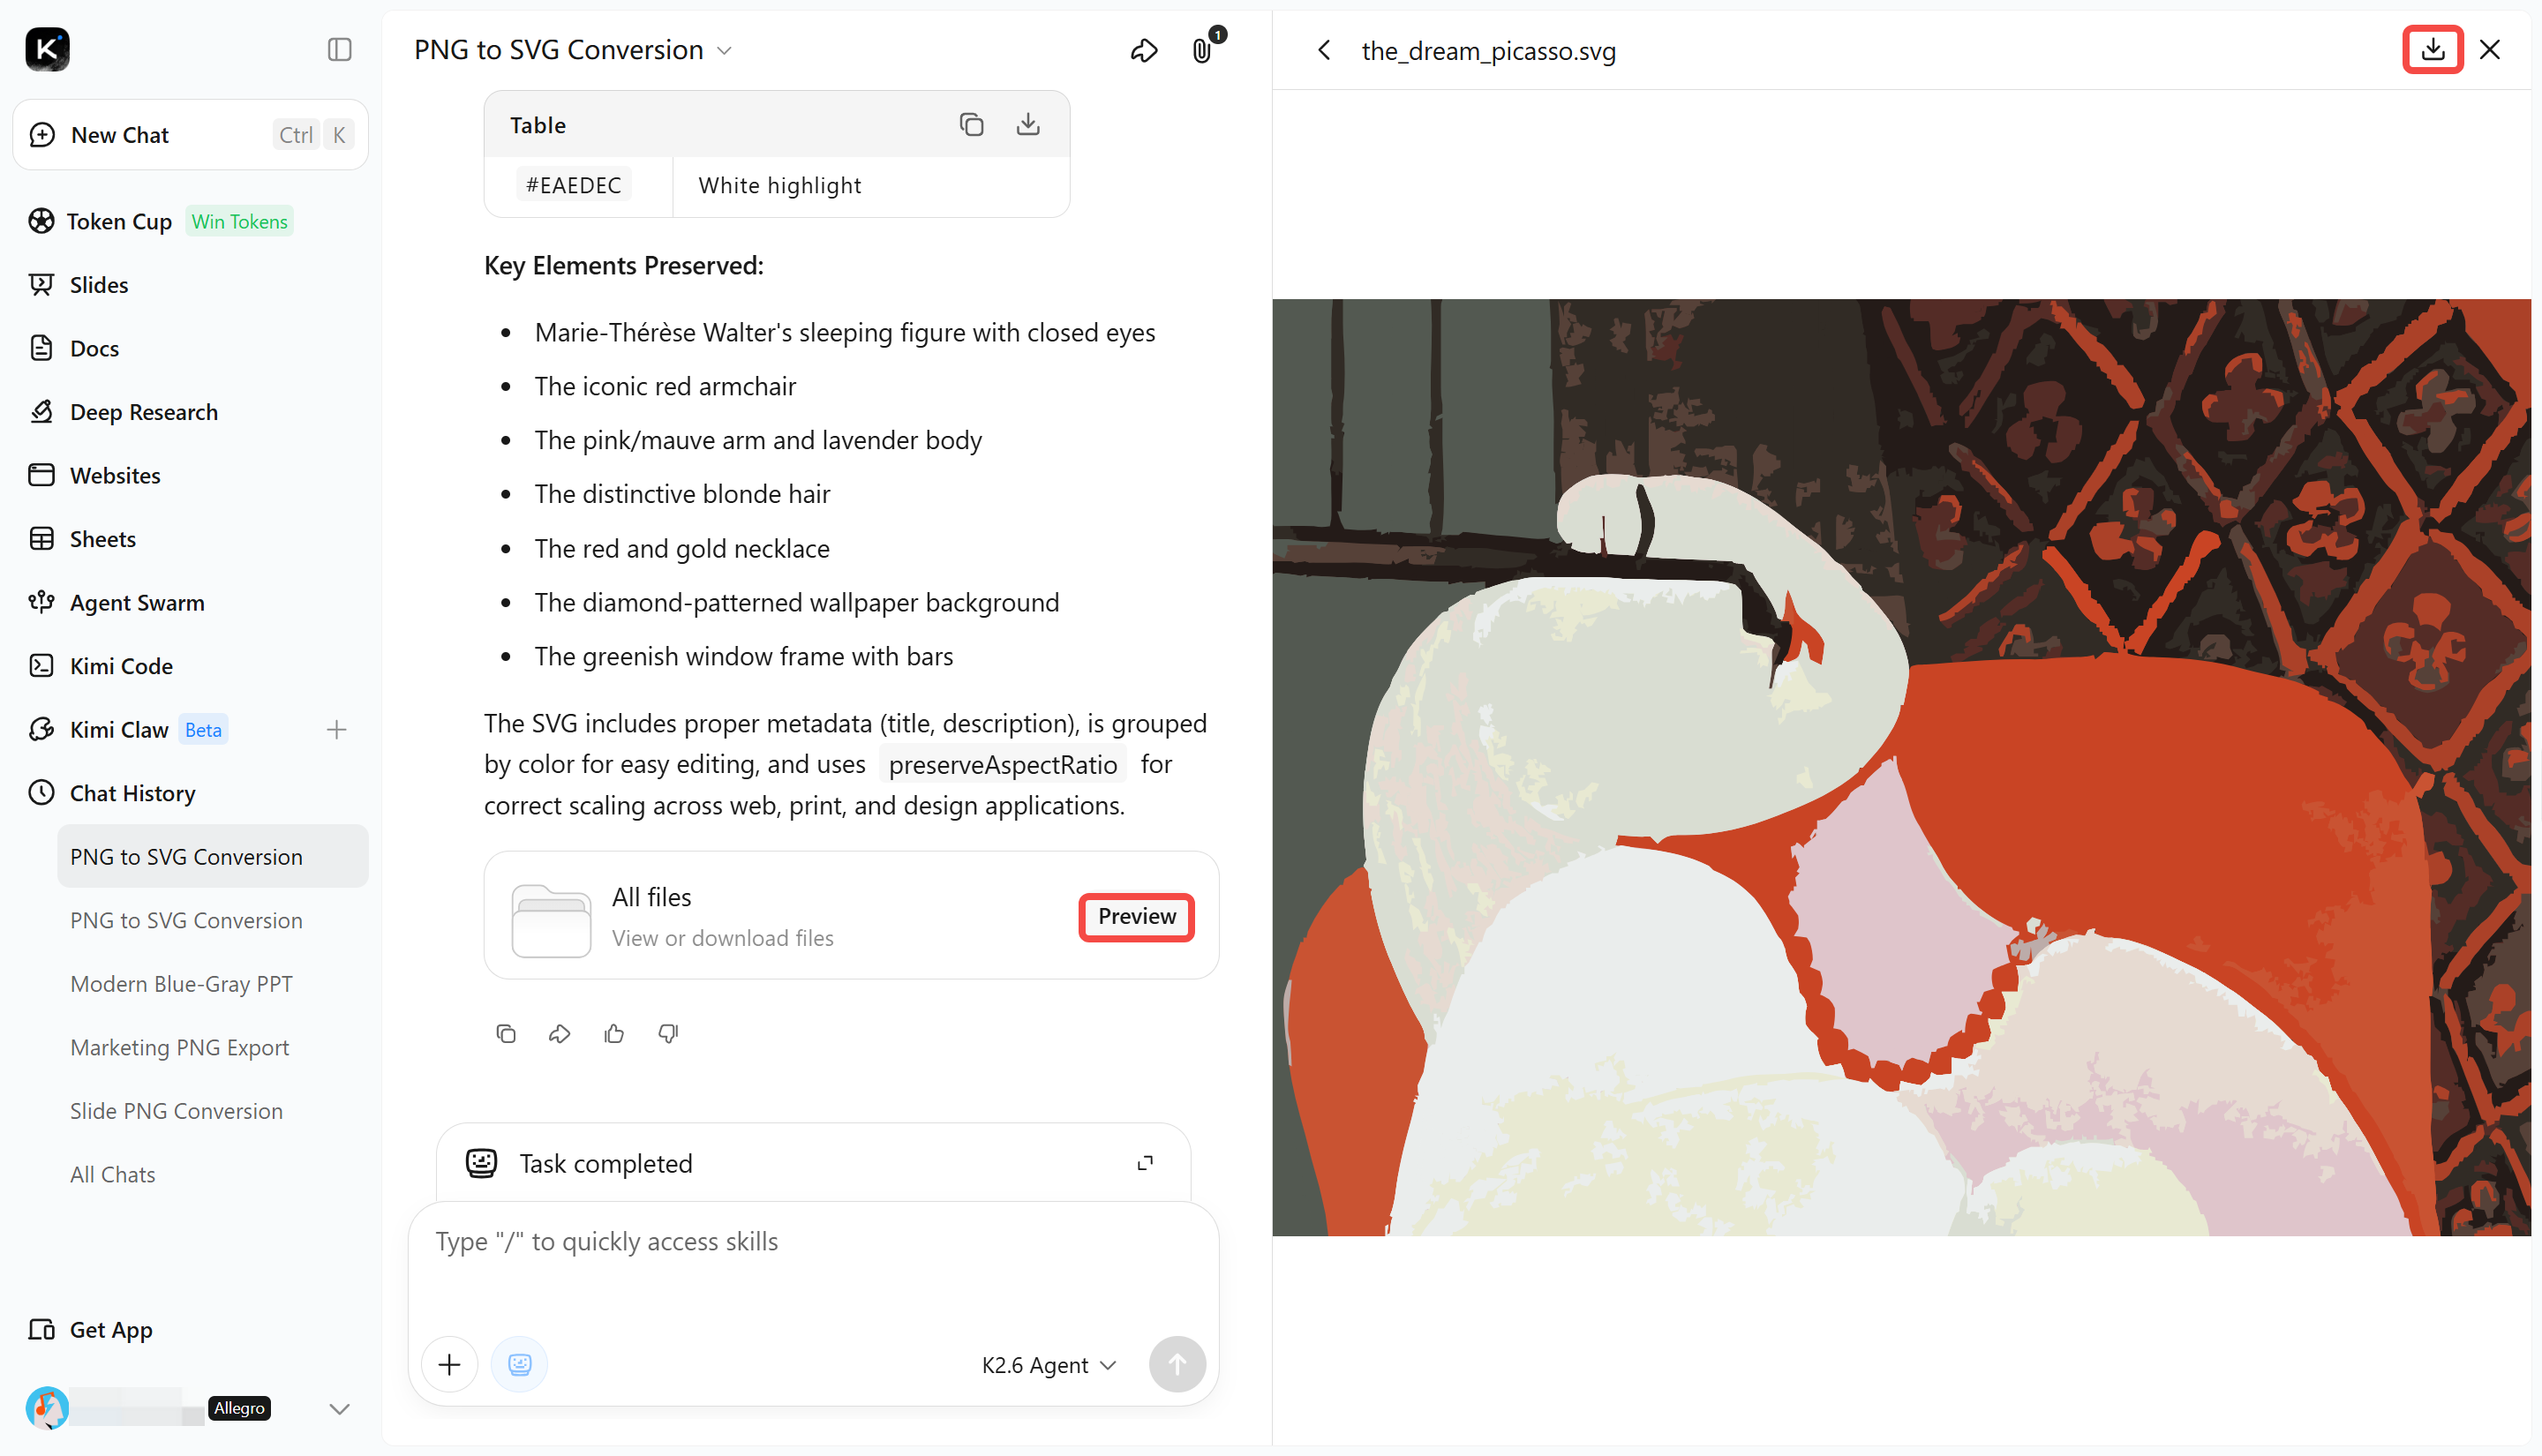Open Sheets in sidebar
The width and height of the screenshot is (2542, 1456).
click(102, 539)
